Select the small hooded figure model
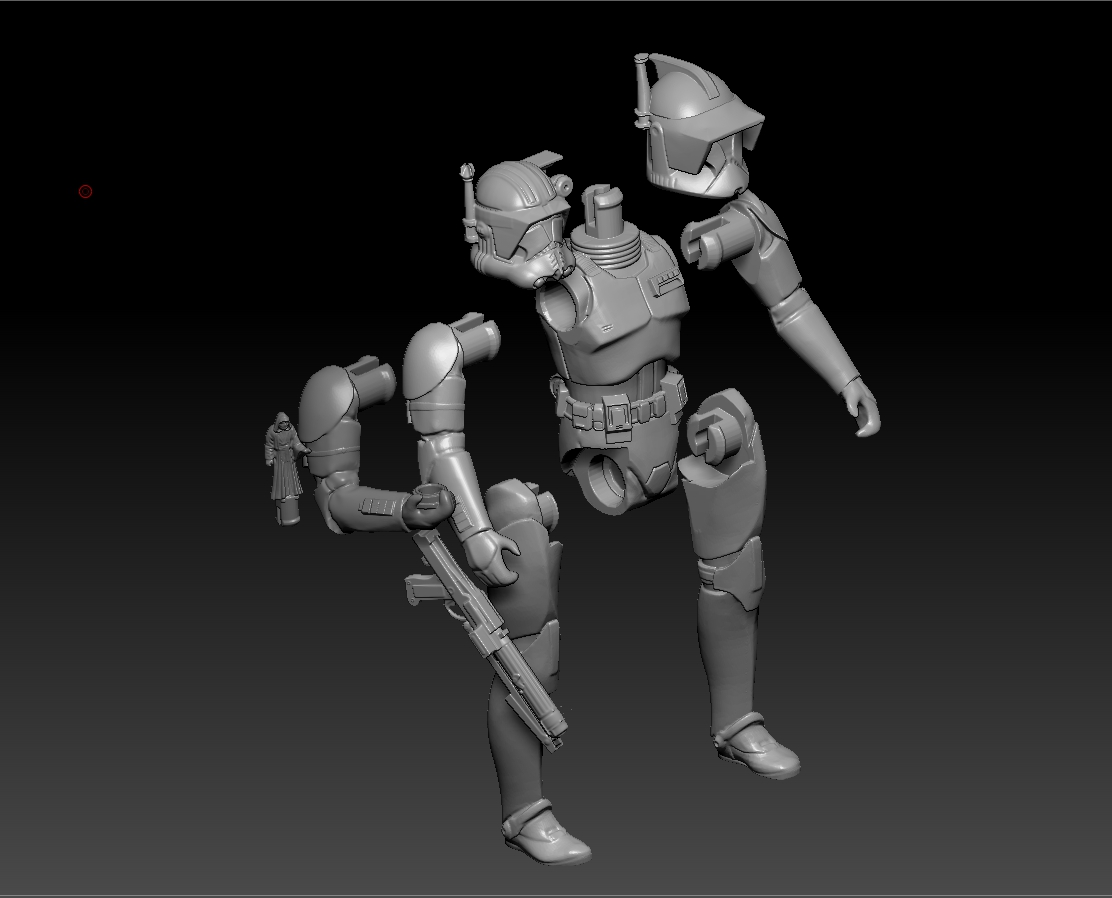The image size is (1112, 898). 284,460
